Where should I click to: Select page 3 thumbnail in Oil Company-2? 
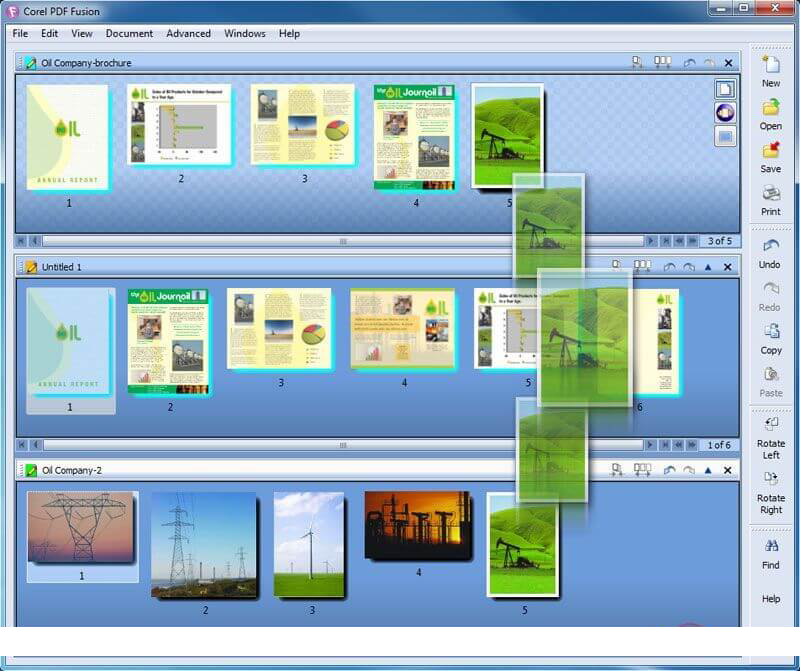310,544
